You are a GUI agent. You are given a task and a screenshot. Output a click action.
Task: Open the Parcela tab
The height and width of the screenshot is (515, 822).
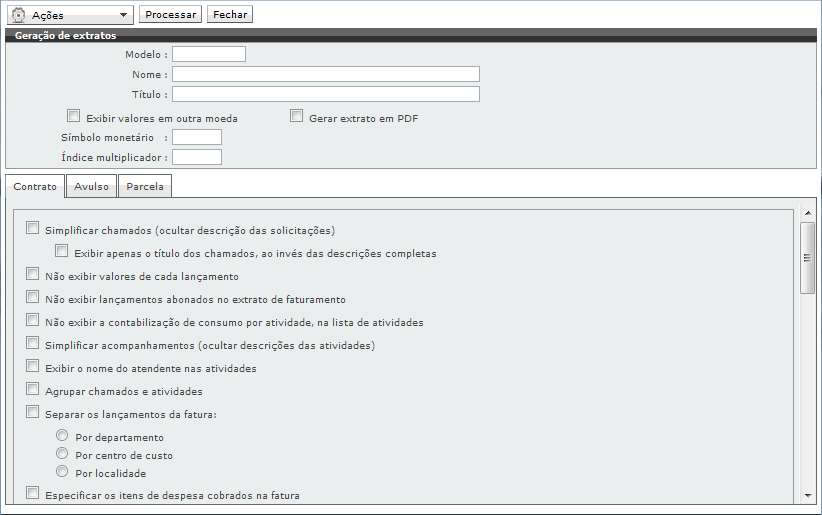(x=145, y=186)
